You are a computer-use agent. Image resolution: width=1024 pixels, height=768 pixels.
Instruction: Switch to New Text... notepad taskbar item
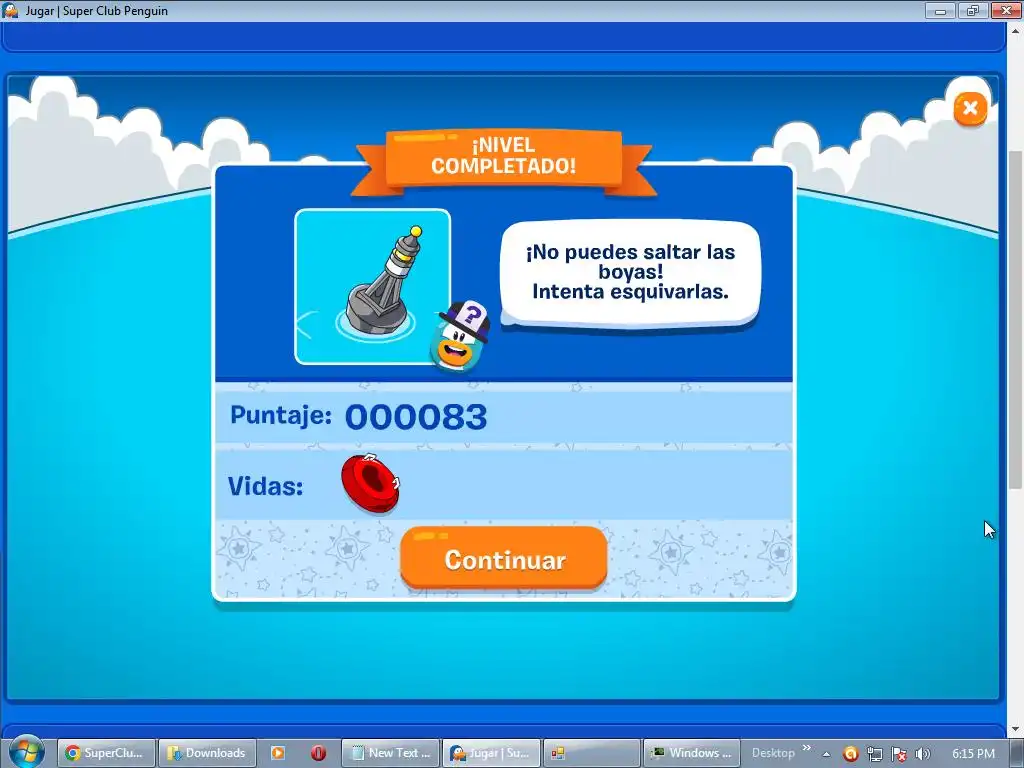tap(391, 753)
